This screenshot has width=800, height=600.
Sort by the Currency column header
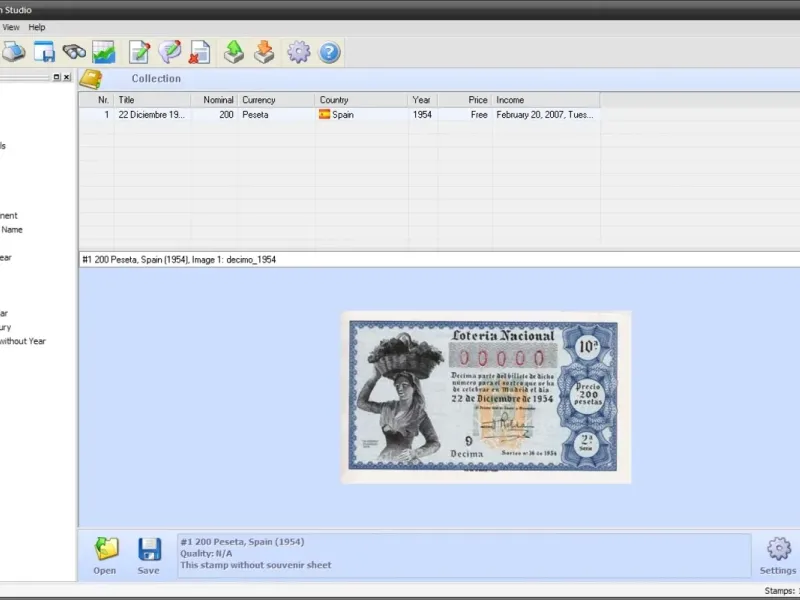(x=277, y=100)
